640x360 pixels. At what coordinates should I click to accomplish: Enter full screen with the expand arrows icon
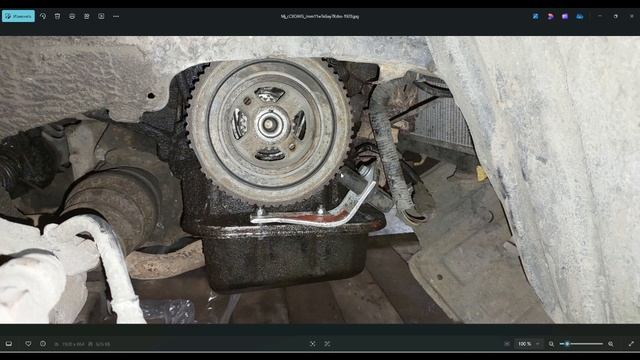(x=631, y=344)
